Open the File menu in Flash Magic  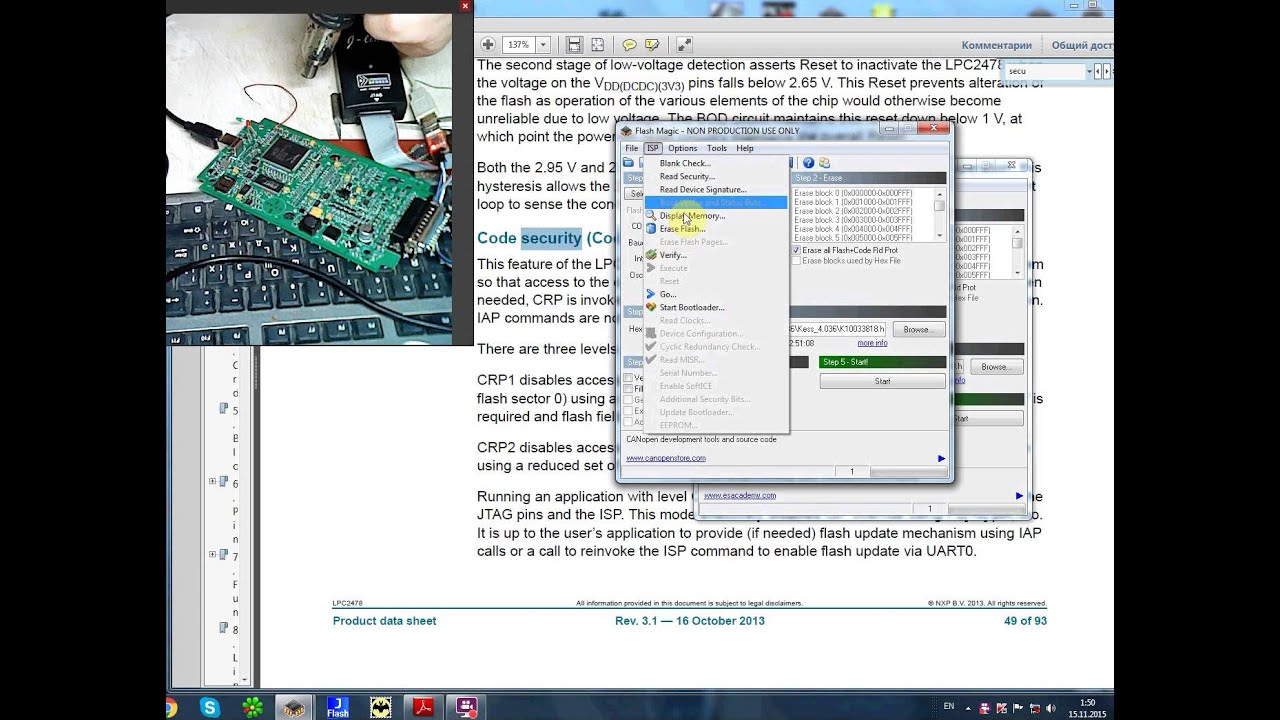(632, 148)
